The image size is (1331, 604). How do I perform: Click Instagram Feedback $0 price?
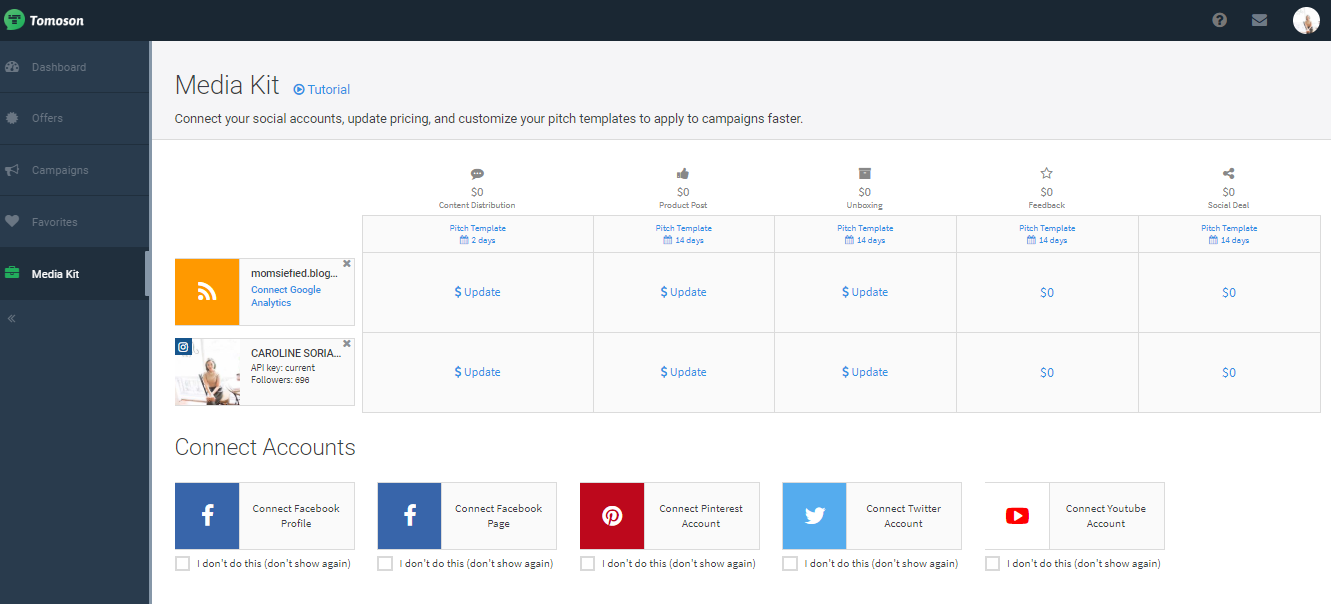(1047, 372)
